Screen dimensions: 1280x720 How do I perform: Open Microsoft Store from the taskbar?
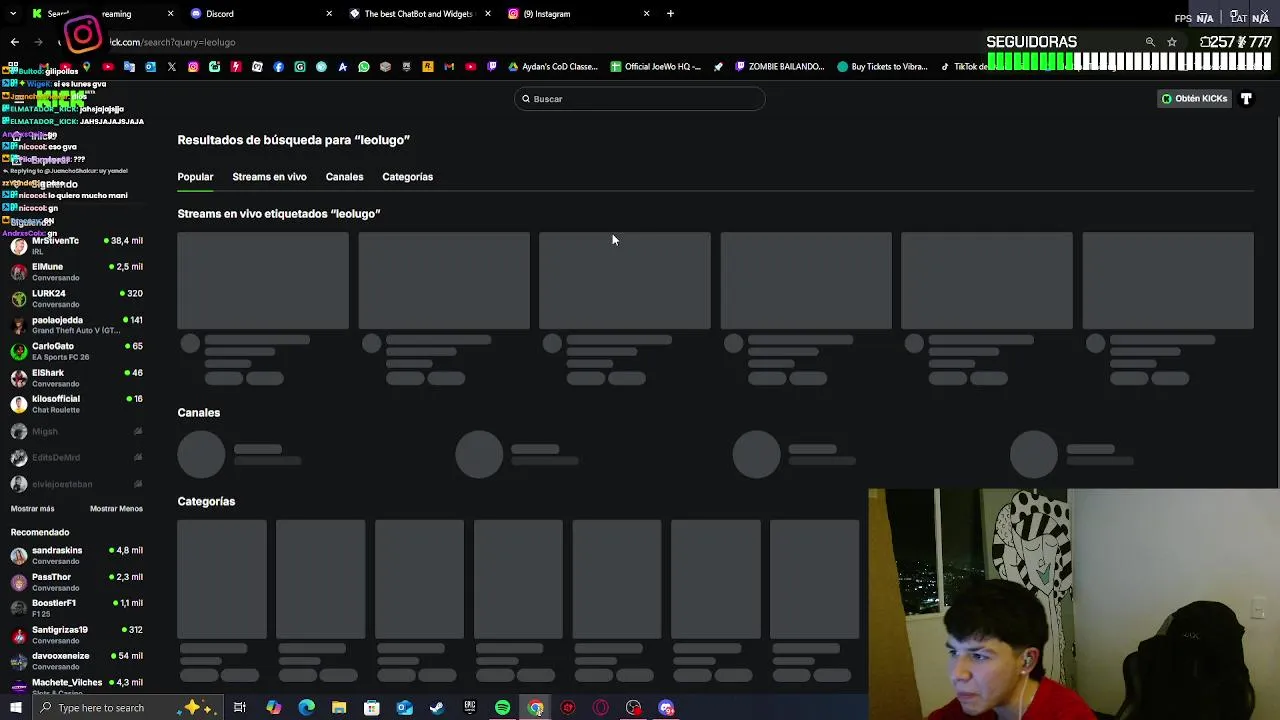pos(371,708)
